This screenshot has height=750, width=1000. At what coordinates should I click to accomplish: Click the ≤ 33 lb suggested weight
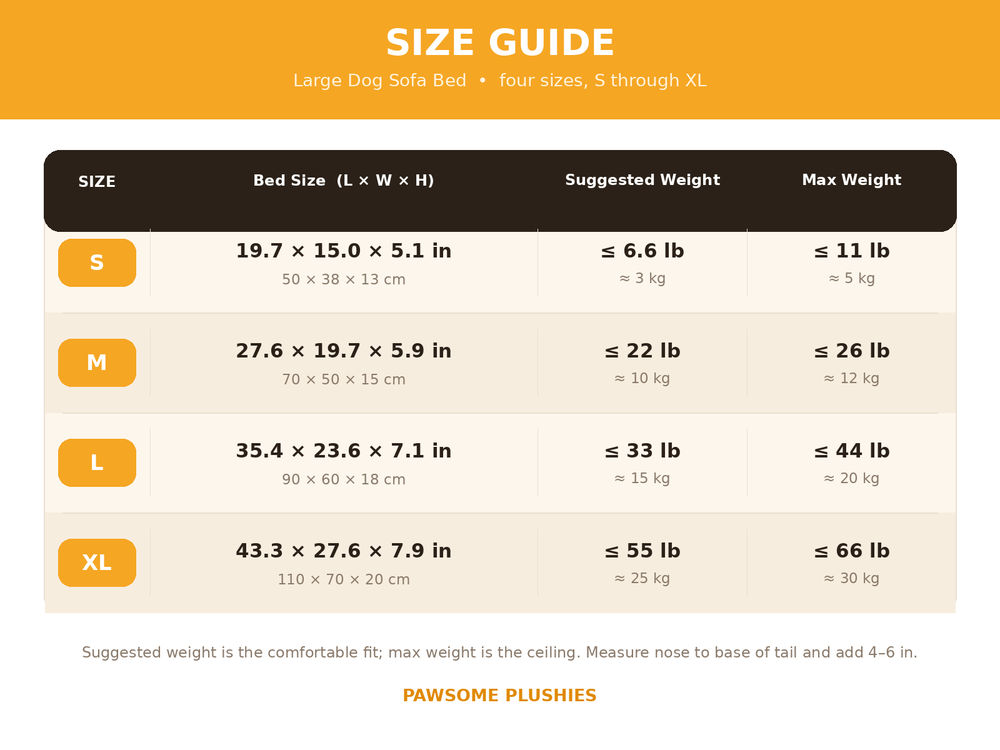[642, 451]
